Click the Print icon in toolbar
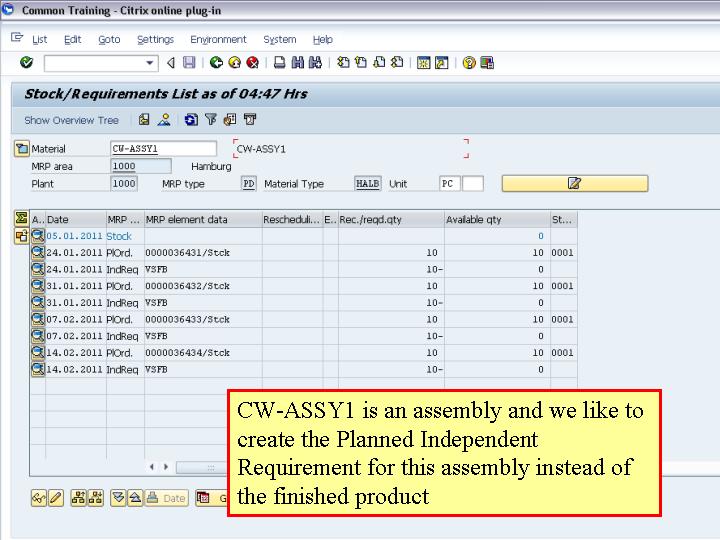This screenshot has height=540, width=720. (x=280, y=62)
